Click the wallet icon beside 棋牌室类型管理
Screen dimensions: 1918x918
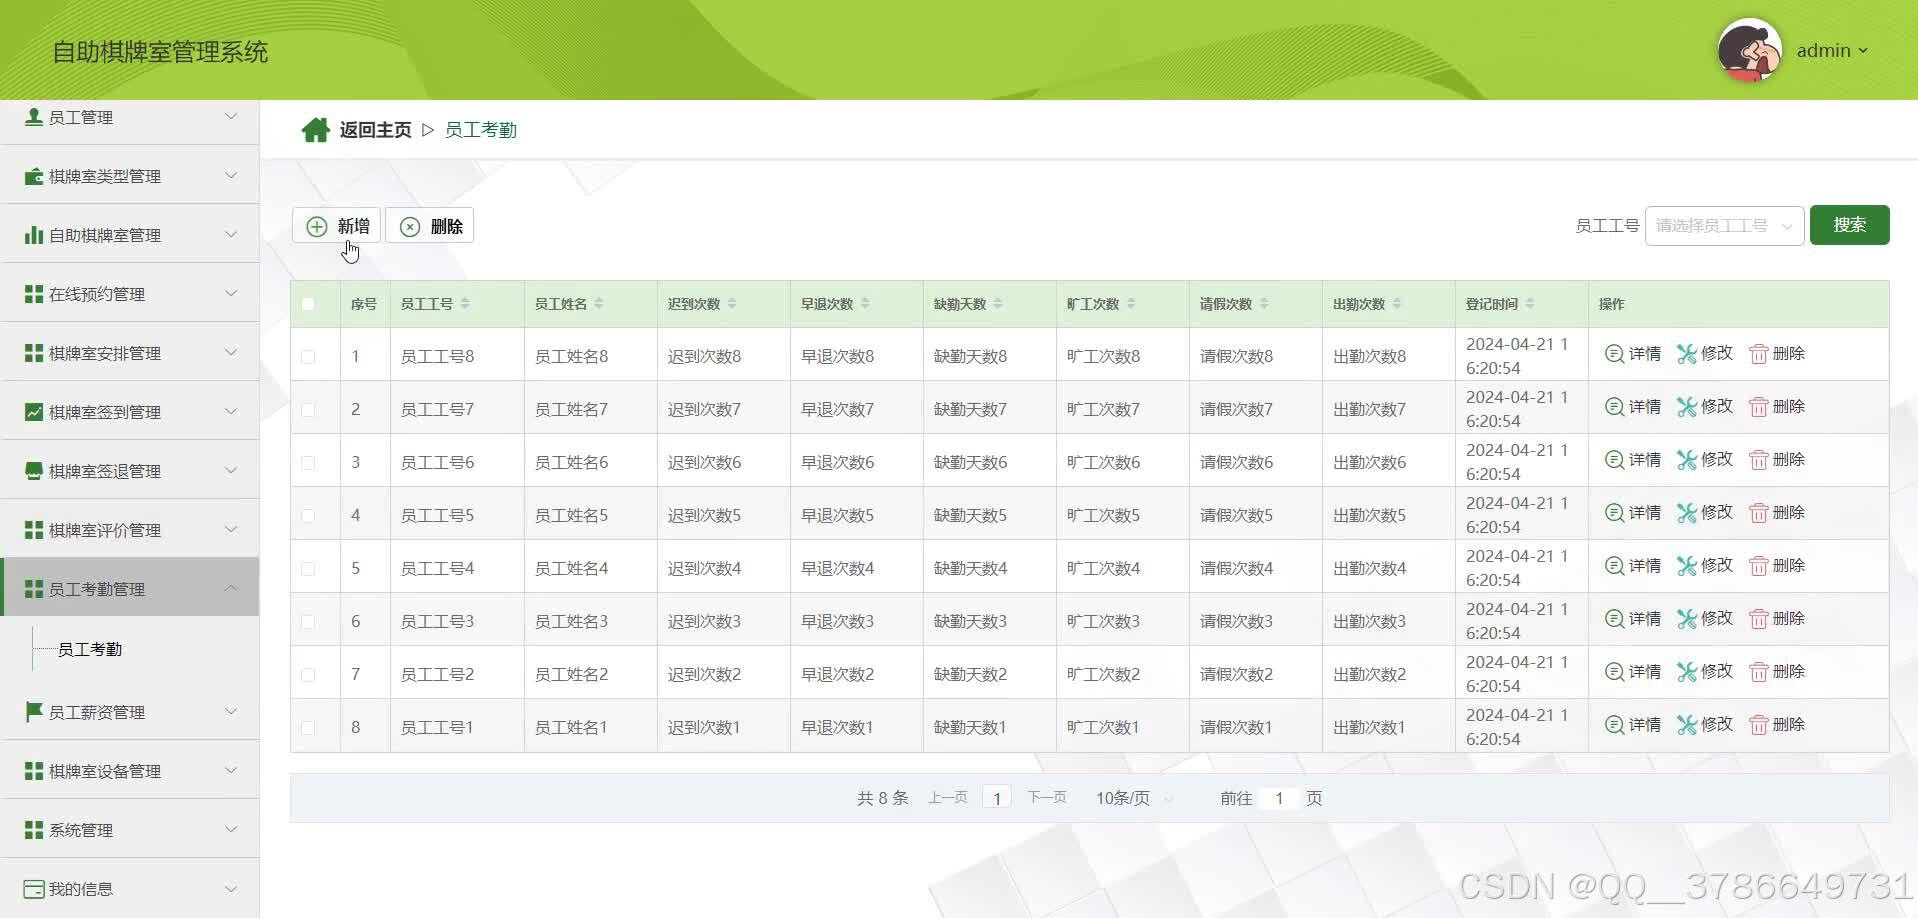click(33, 176)
